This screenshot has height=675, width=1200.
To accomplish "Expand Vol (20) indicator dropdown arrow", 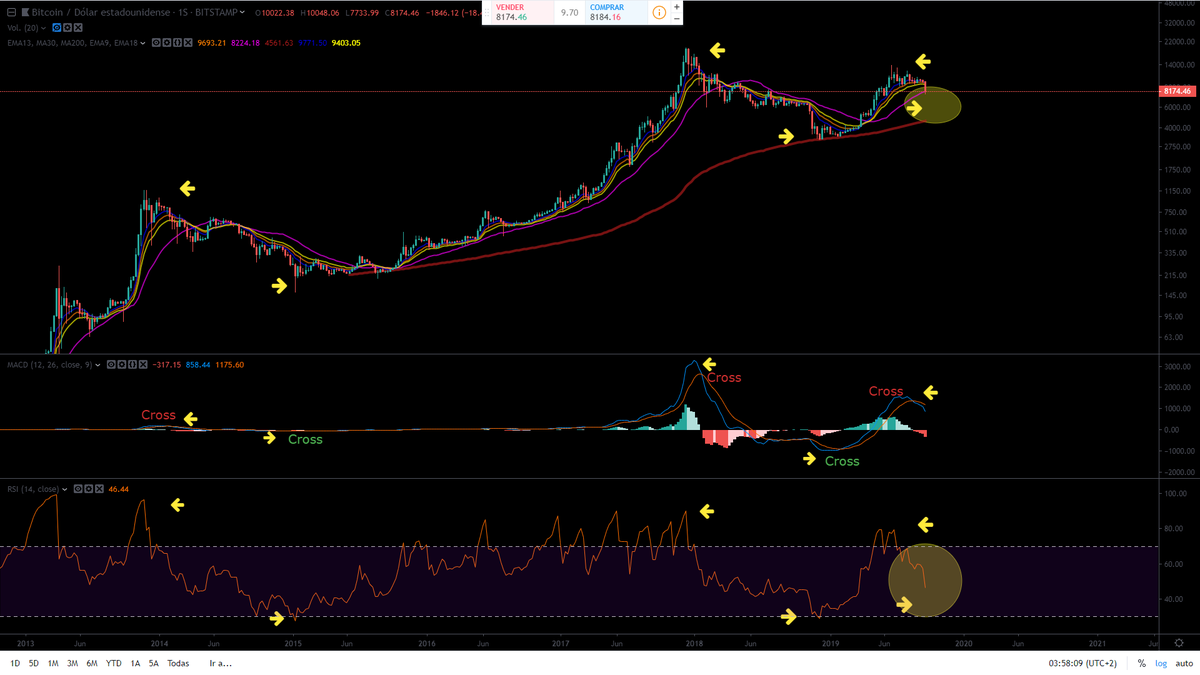I will [x=43, y=28].
